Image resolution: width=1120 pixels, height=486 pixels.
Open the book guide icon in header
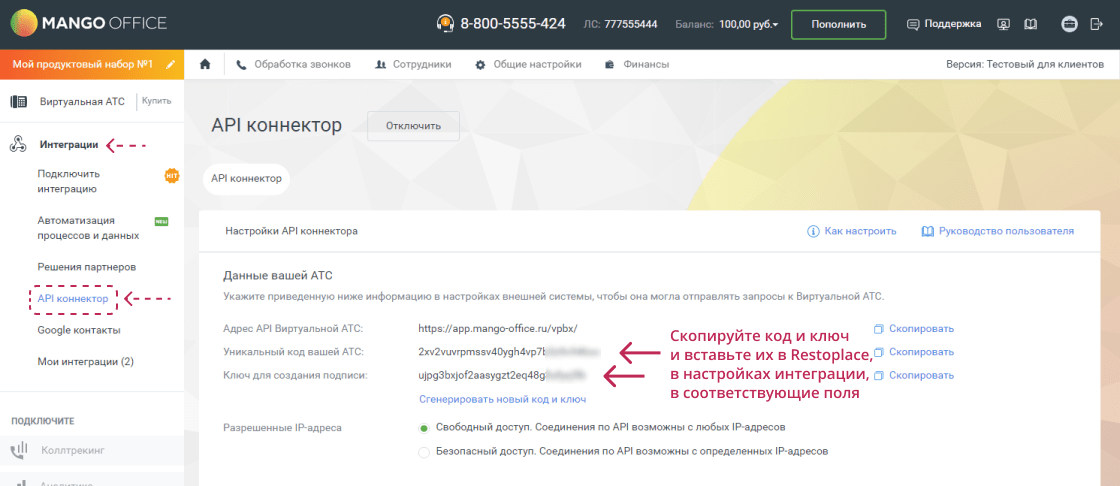tap(1030, 24)
